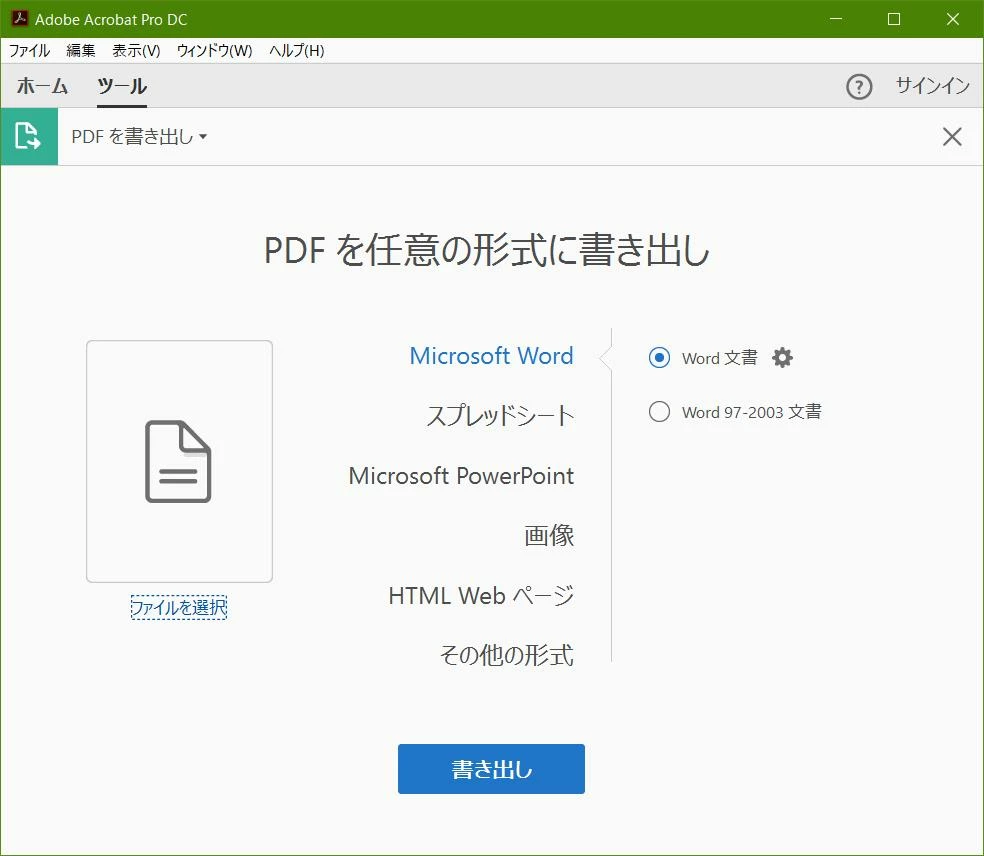Open the ファイル menu
The height and width of the screenshot is (856, 984).
(29, 51)
